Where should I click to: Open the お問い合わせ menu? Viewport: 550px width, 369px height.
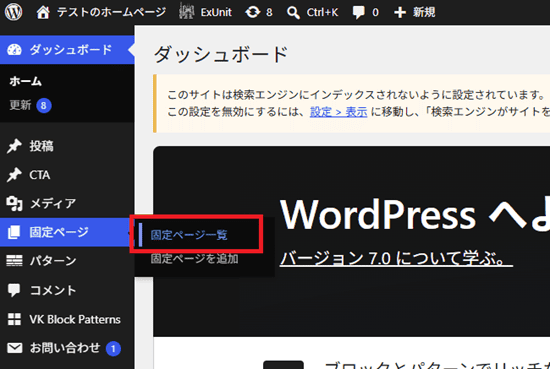65,348
